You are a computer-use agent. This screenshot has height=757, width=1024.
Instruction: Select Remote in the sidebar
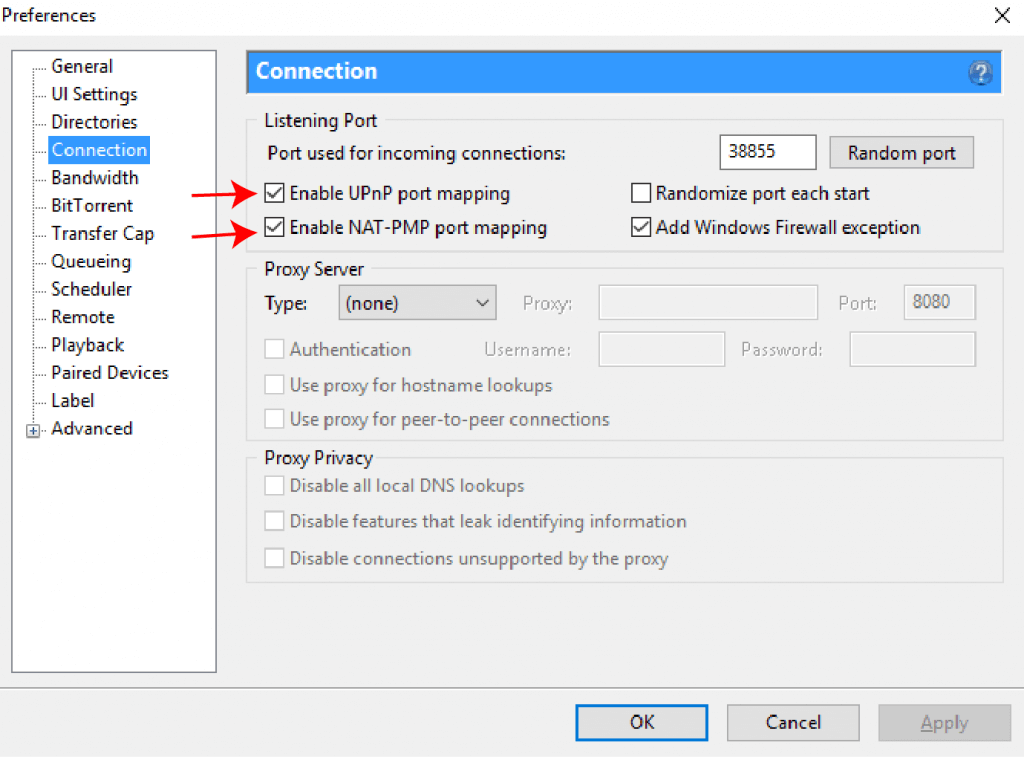[x=83, y=317]
